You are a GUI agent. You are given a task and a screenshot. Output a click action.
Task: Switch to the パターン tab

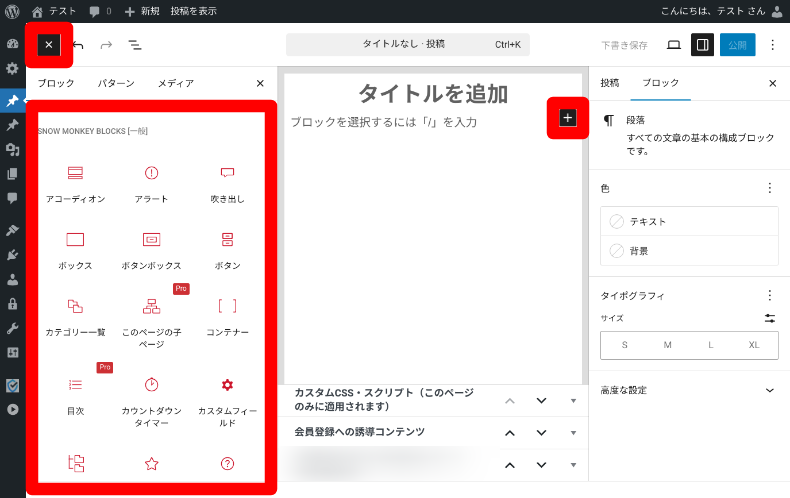pos(116,84)
